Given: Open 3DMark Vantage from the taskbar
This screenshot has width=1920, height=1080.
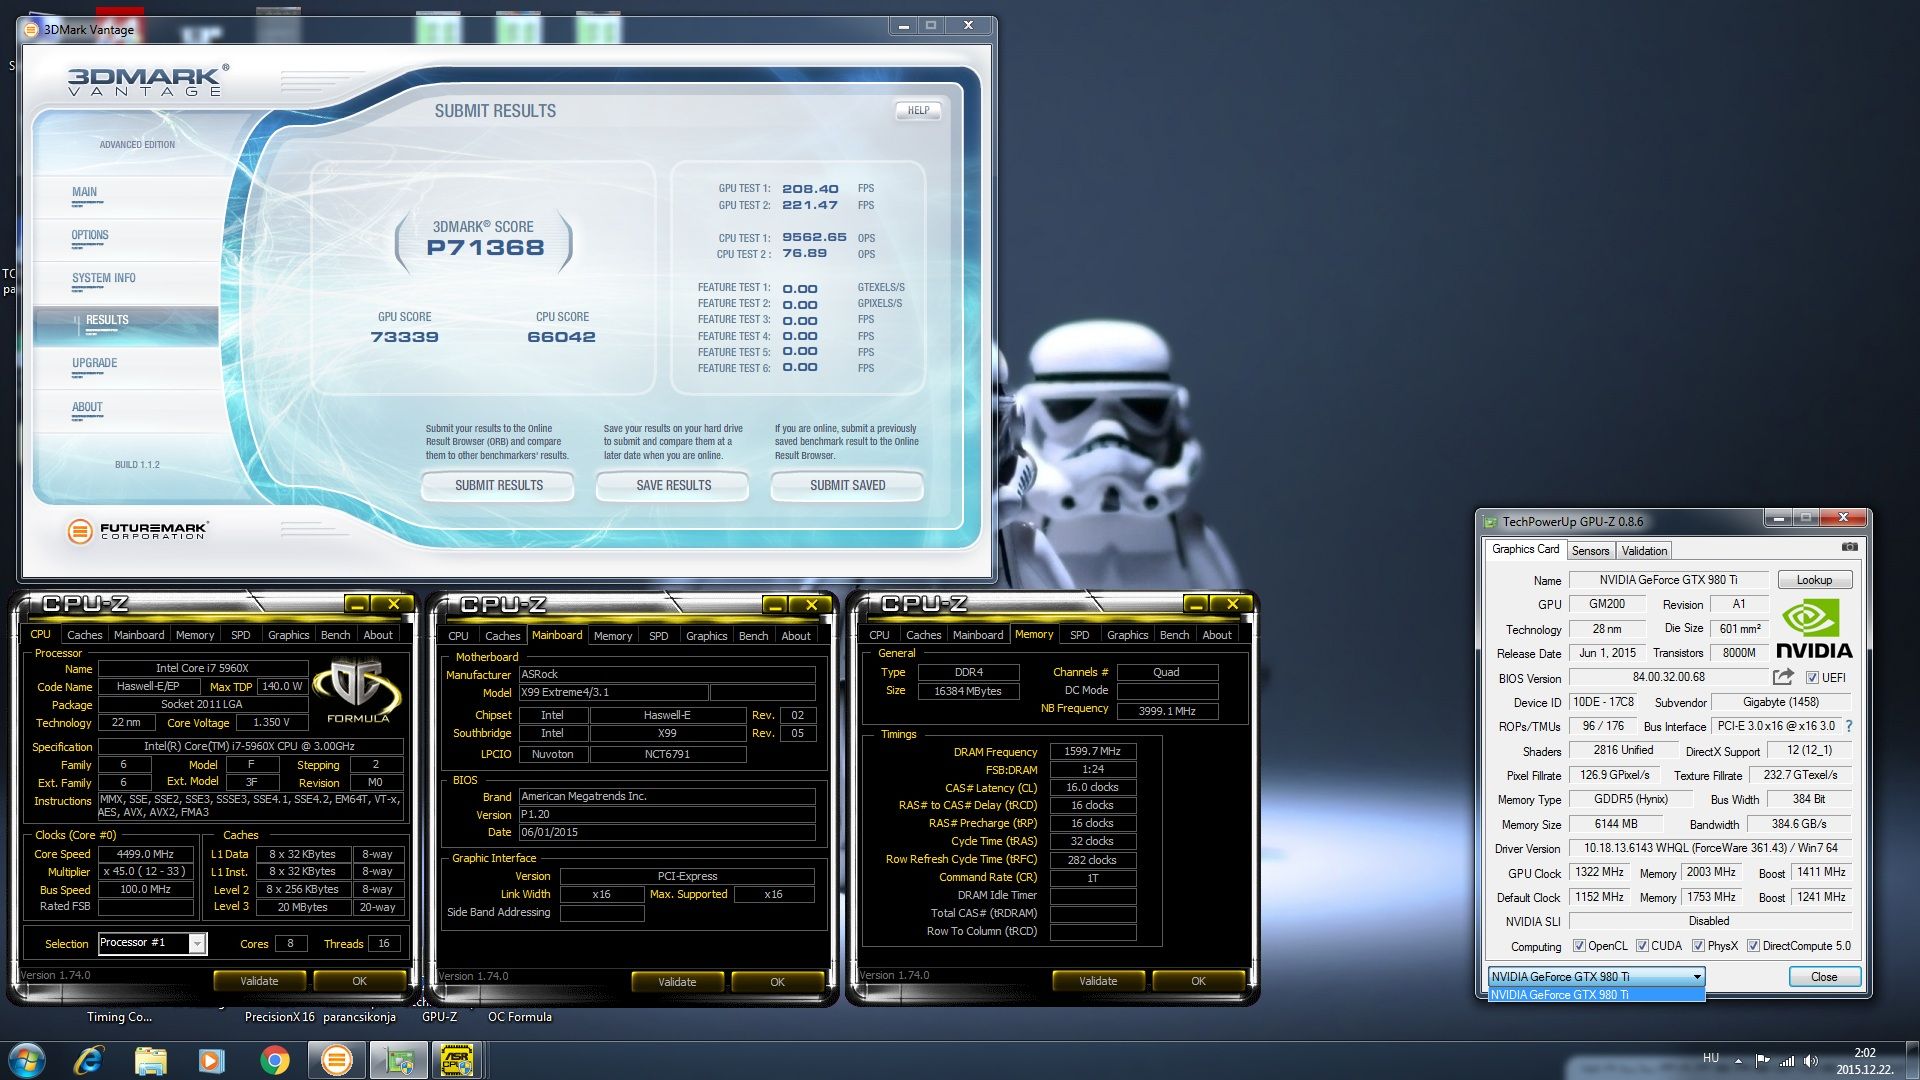Looking at the screenshot, I should pos(337,1060).
